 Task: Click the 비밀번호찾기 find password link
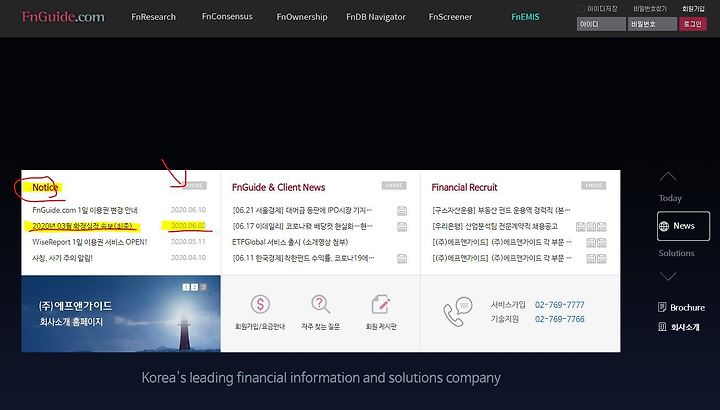pyautogui.click(x=650, y=9)
